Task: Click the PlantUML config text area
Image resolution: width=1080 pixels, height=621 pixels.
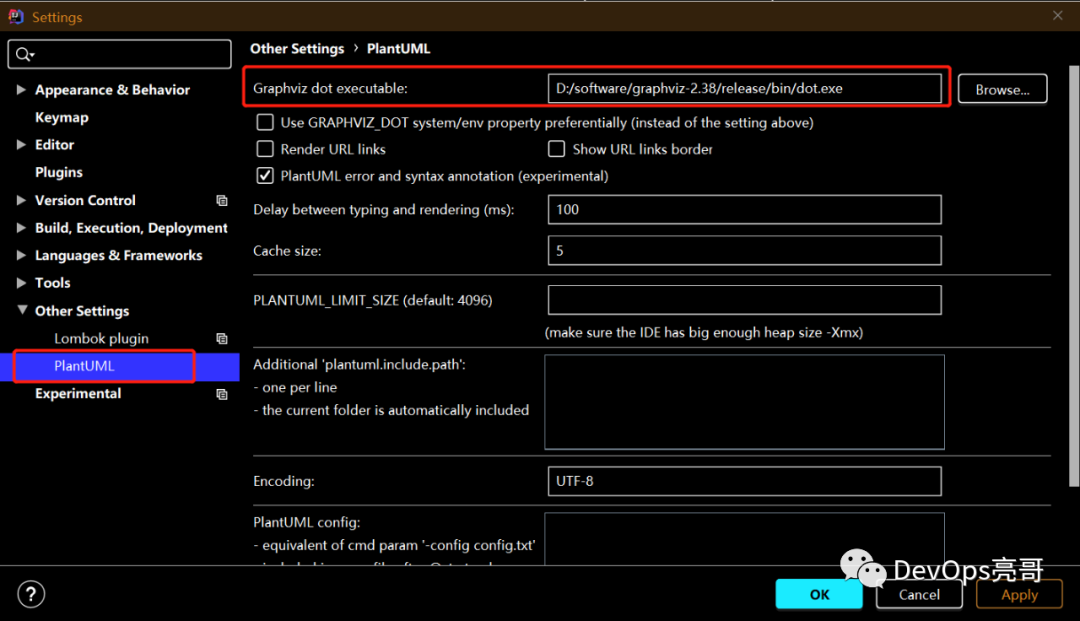Action: point(745,539)
